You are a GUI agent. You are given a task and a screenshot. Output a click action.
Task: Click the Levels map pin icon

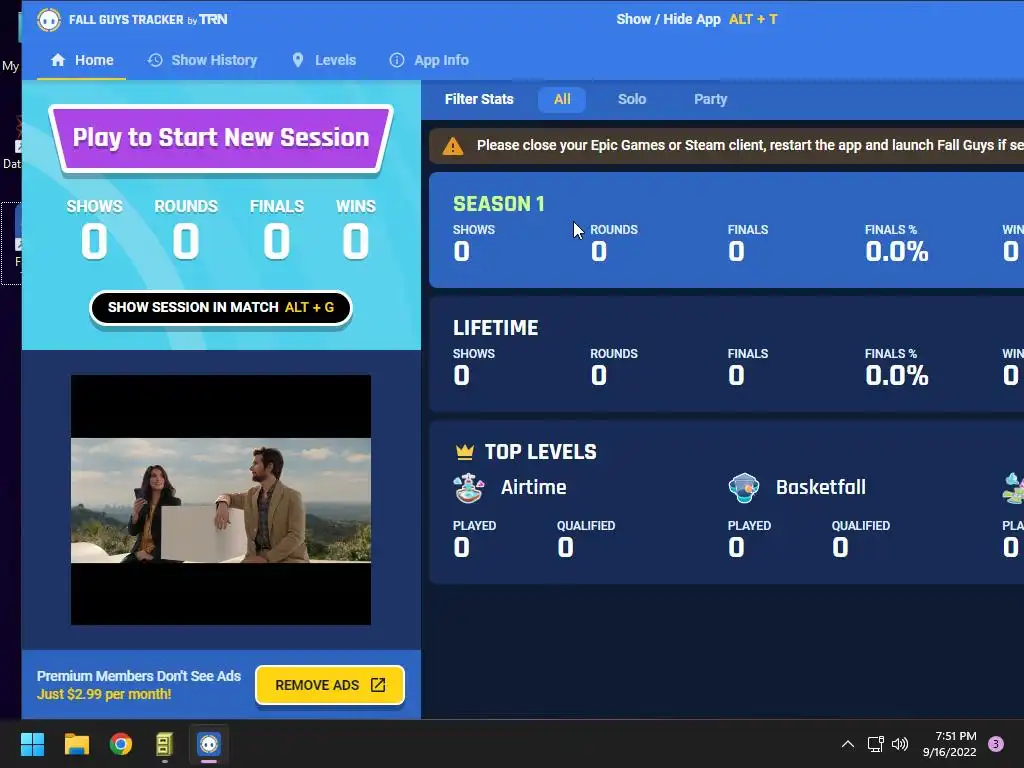[x=298, y=60]
